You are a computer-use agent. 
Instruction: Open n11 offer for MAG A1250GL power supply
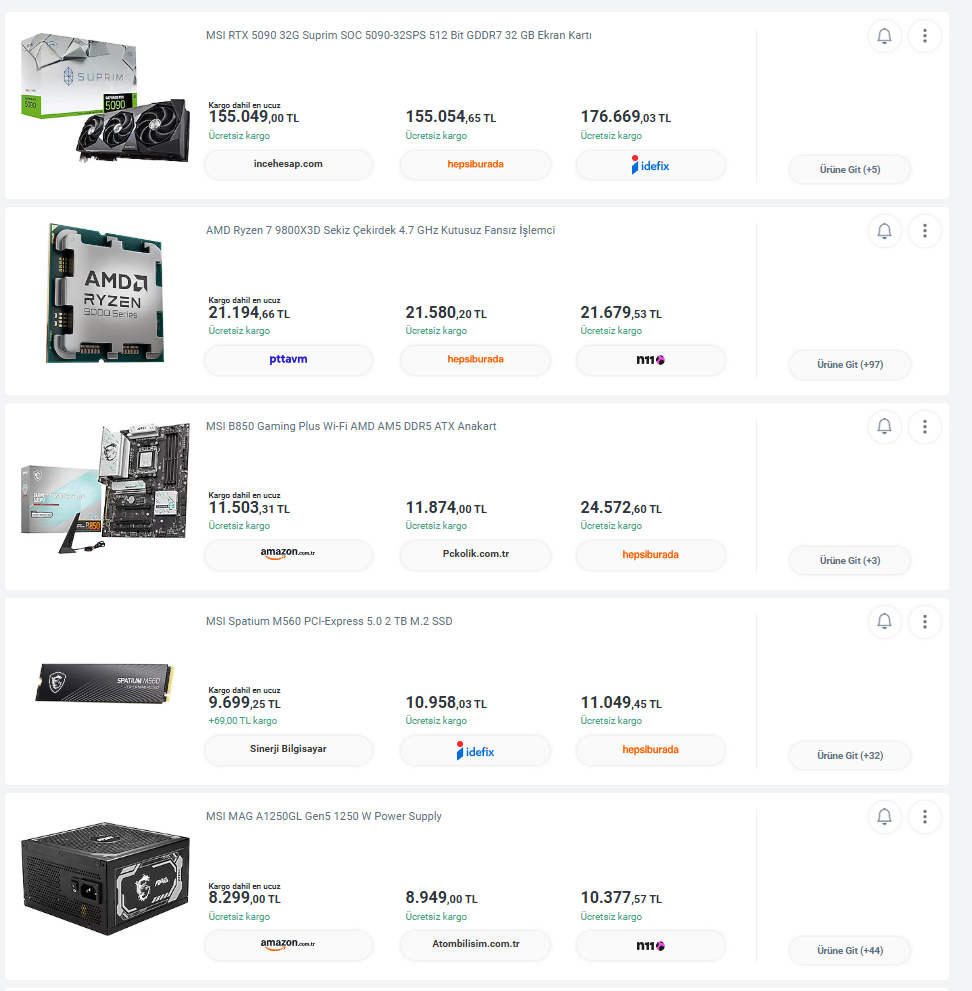click(x=650, y=945)
